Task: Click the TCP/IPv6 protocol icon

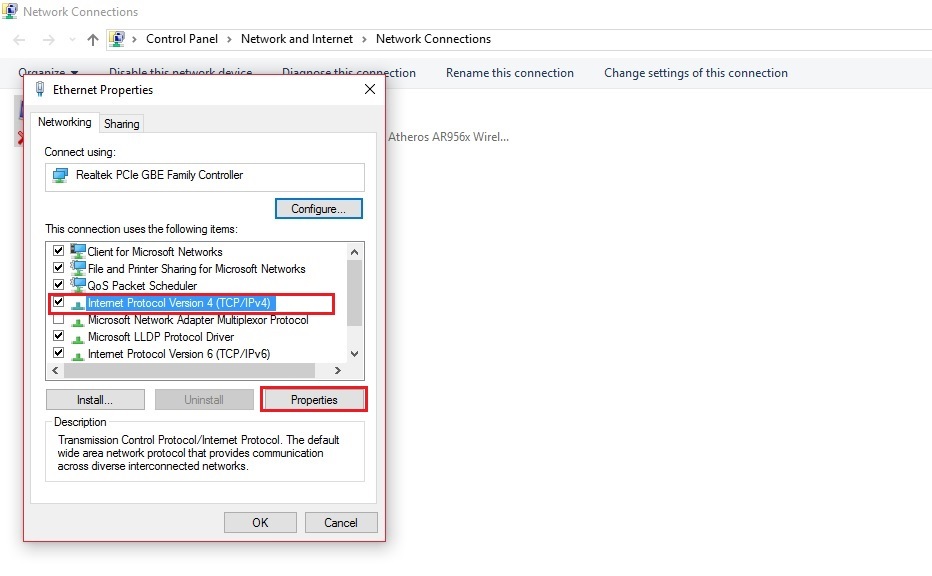Action: click(x=78, y=355)
